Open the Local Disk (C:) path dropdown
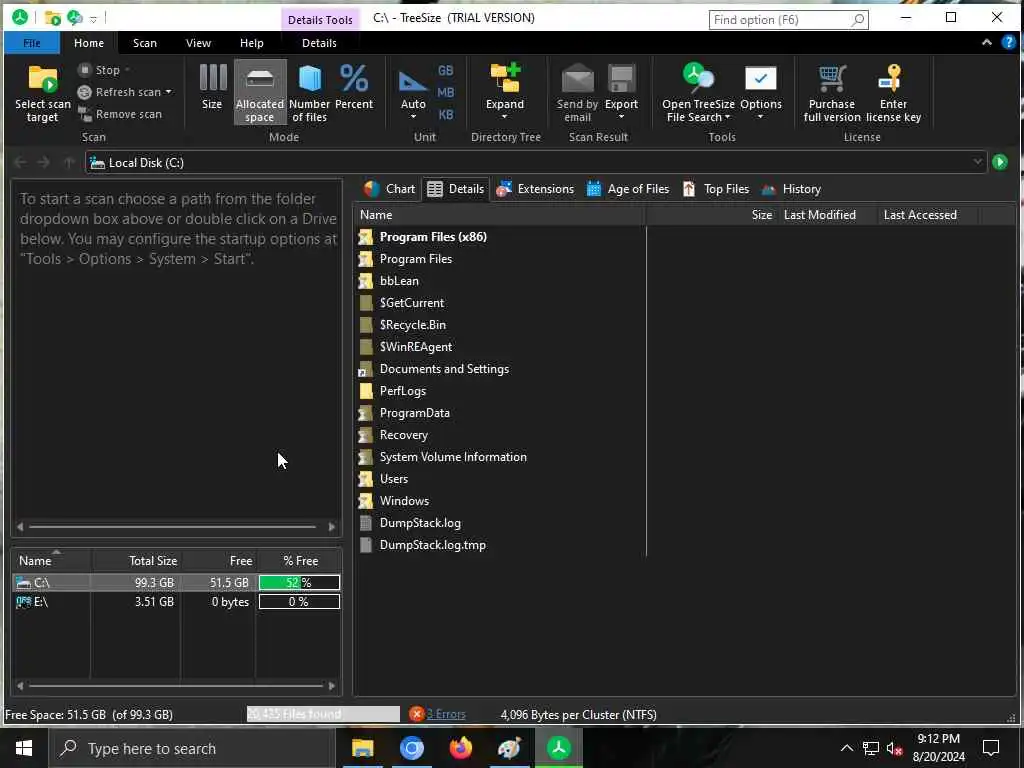The width and height of the screenshot is (1024, 768). [977, 163]
